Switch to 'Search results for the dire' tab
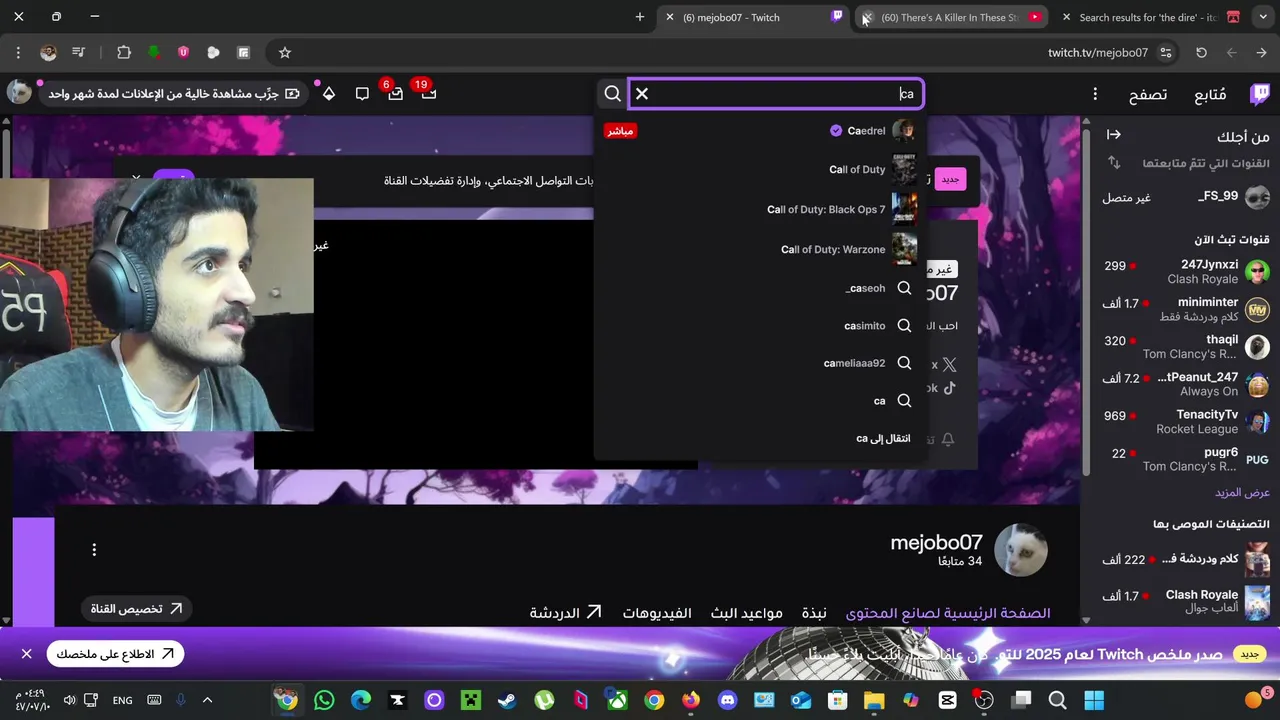The height and width of the screenshot is (720, 1280). coord(1150,17)
